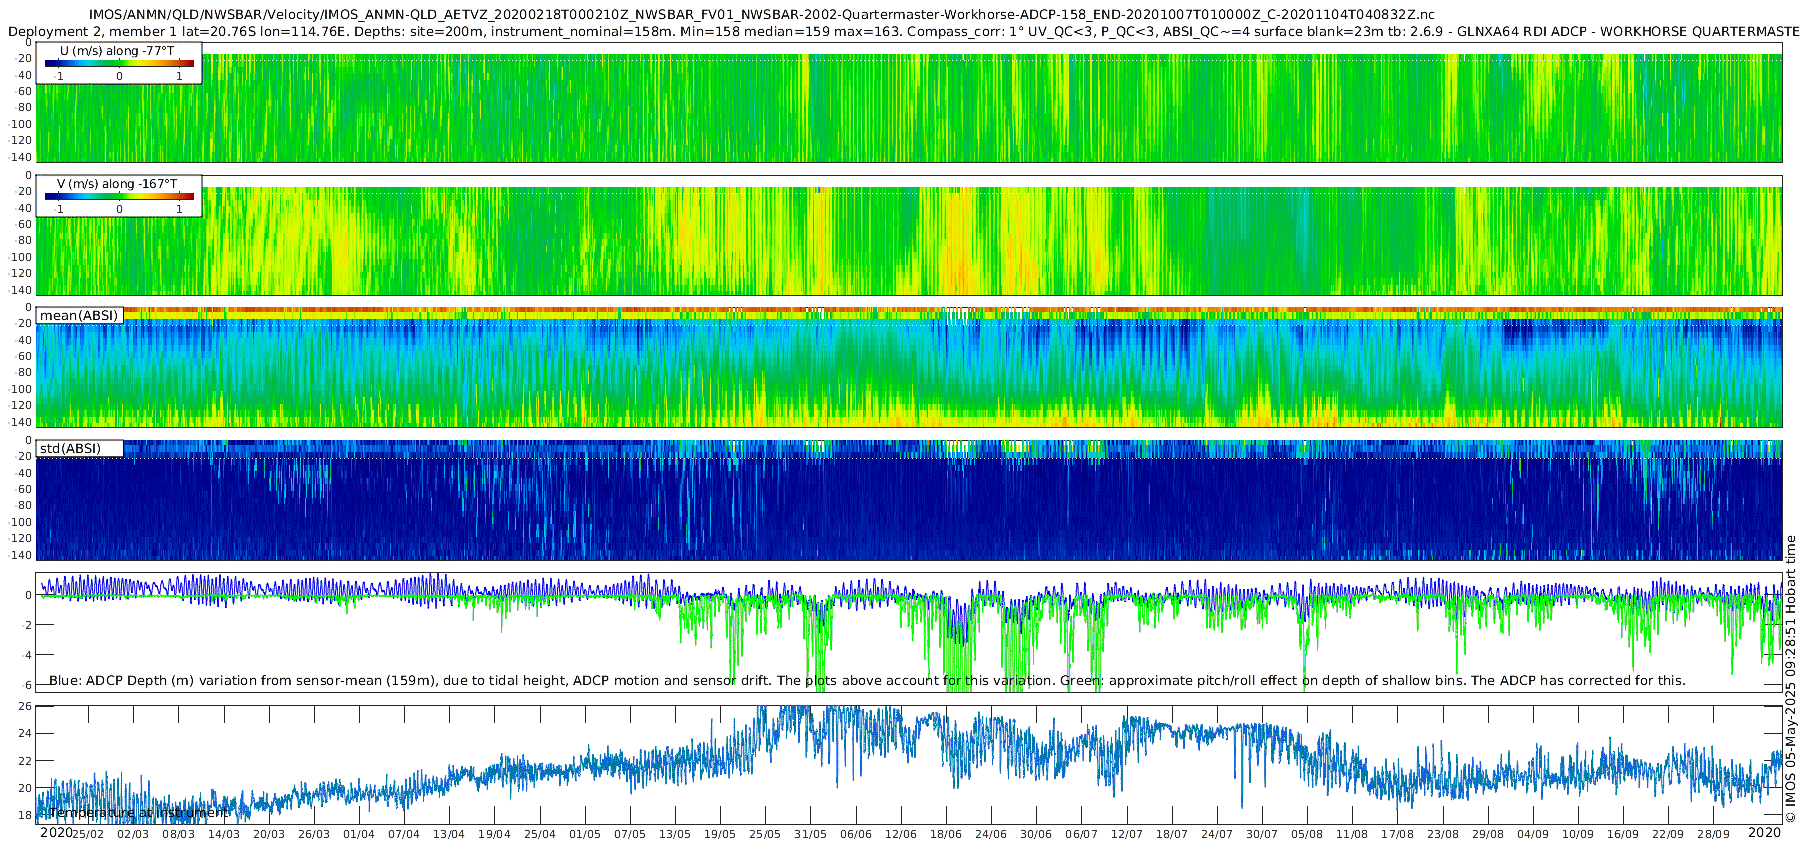This screenshot has height=850, width=1800.
Task: Click the 12/06 date tick label
Action: pyautogui.click(x=901, y=834)
